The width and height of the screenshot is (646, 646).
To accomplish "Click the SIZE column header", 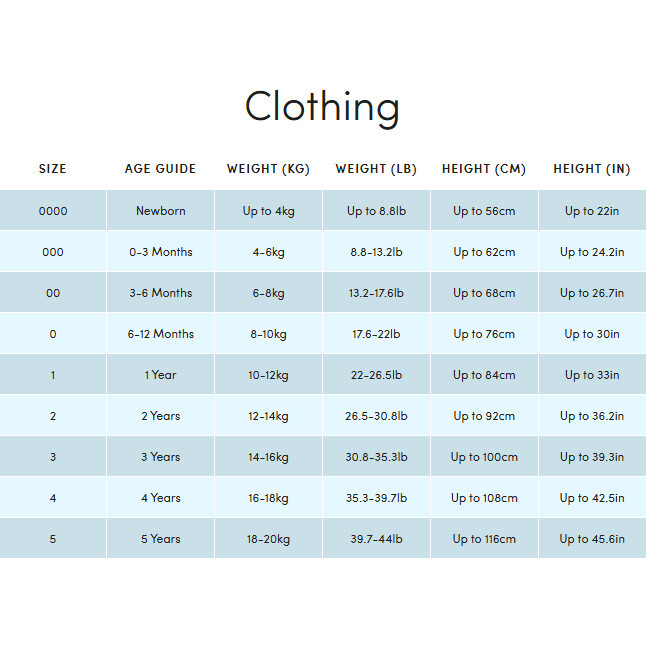I will [53, 169].
